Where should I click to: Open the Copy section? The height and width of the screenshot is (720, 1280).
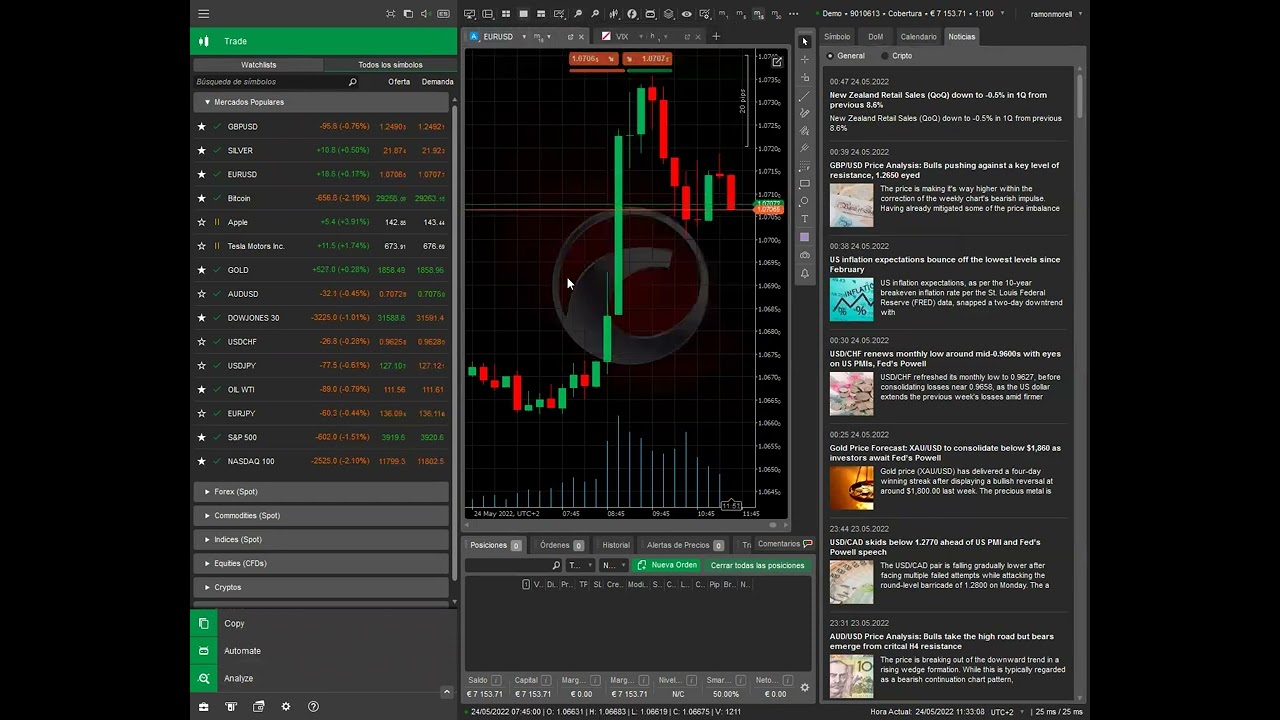tap(321, 623)
